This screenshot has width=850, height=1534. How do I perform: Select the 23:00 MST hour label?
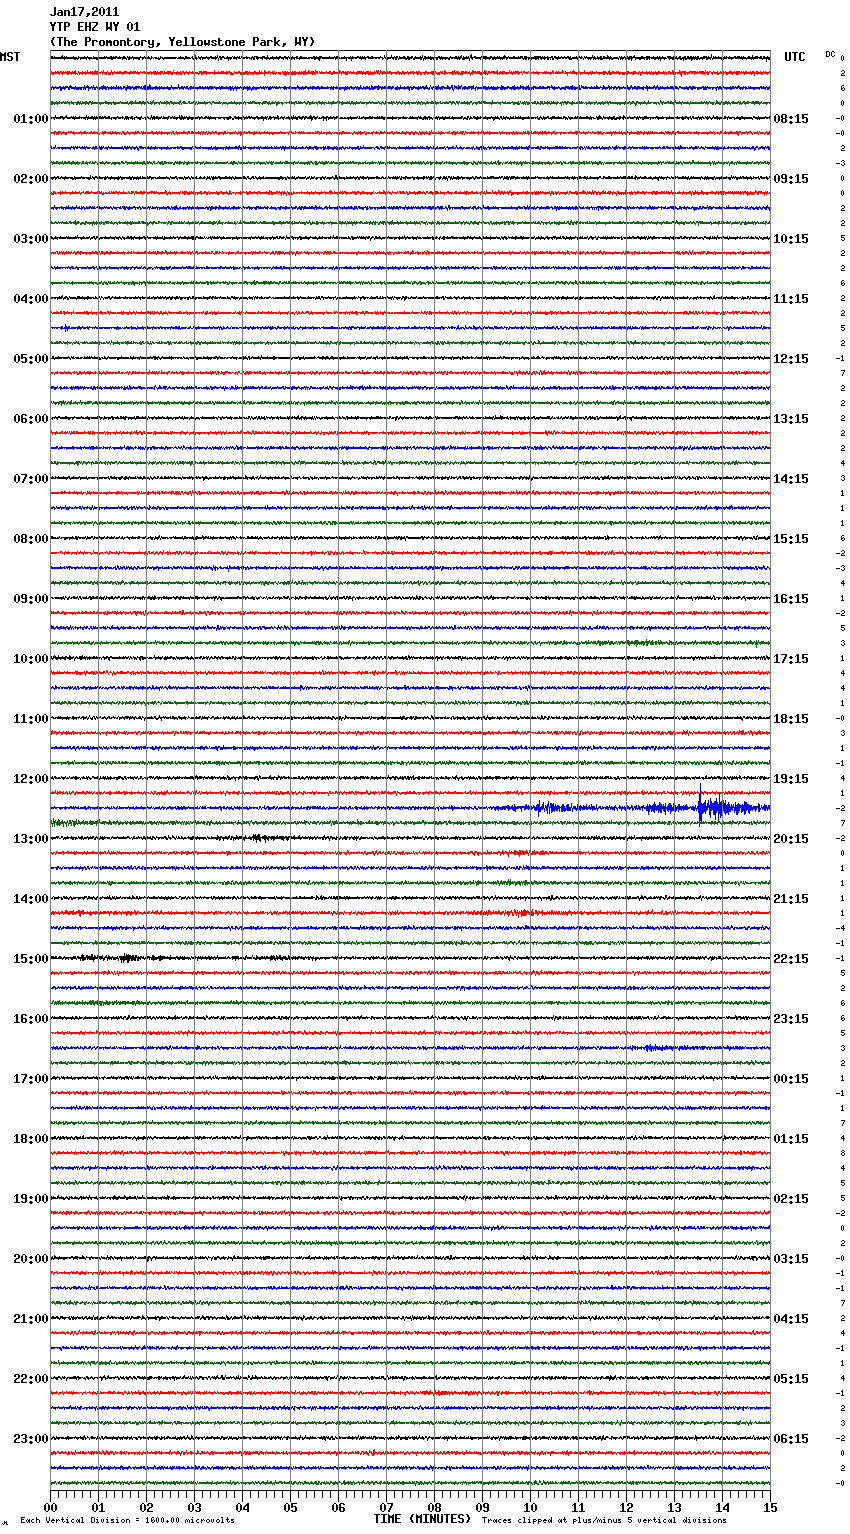click(31, 1439)
